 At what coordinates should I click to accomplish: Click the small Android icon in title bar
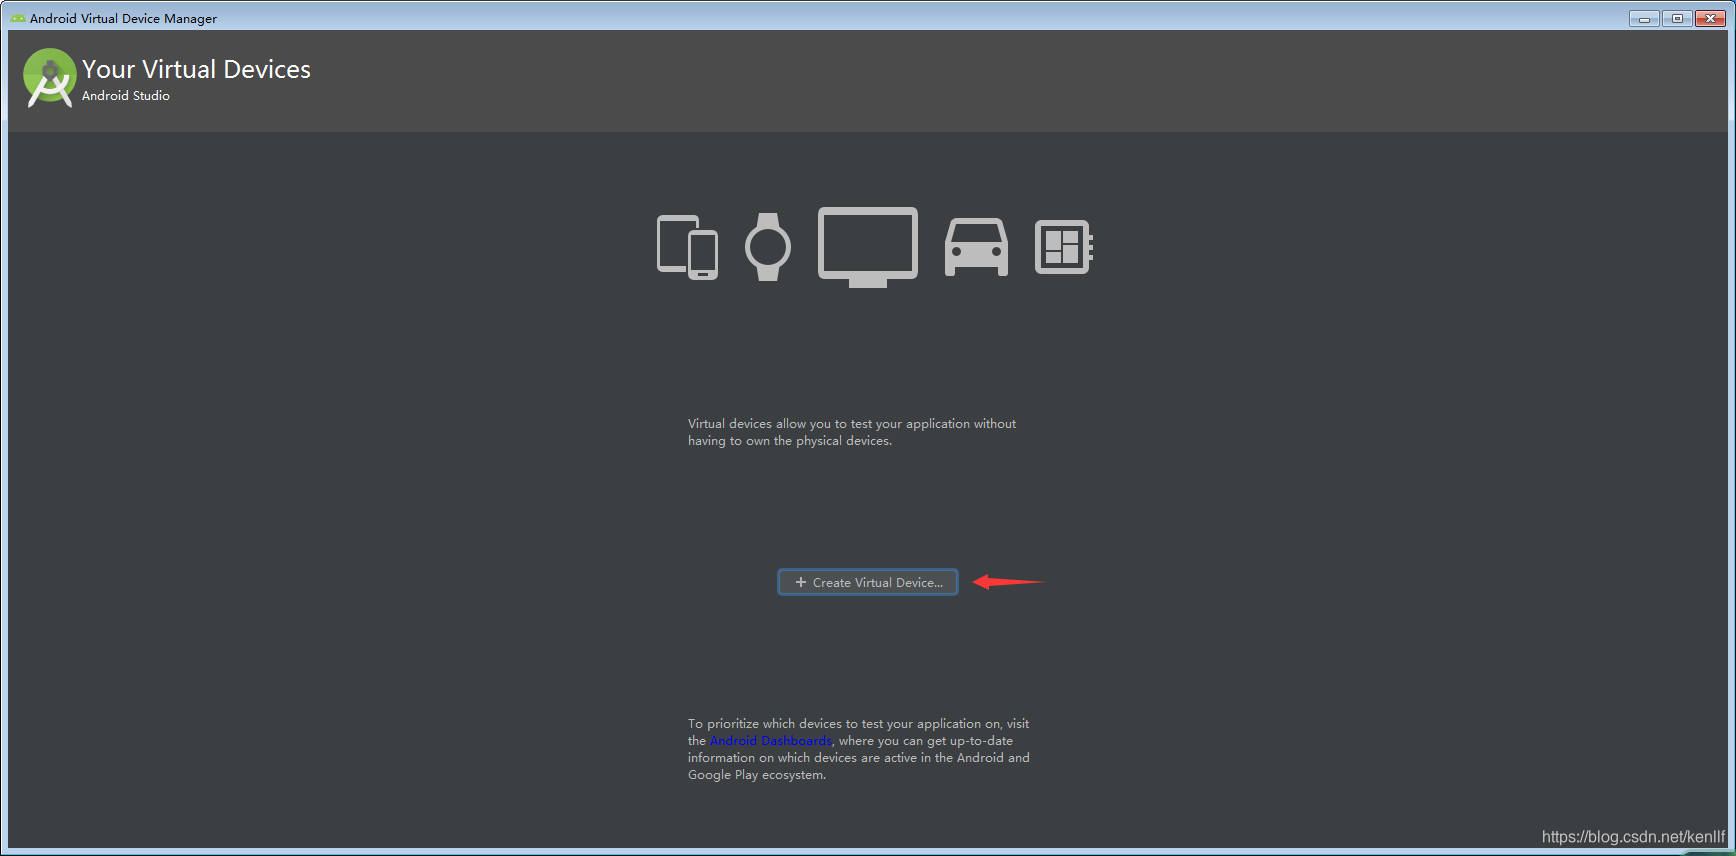[18, 18]
